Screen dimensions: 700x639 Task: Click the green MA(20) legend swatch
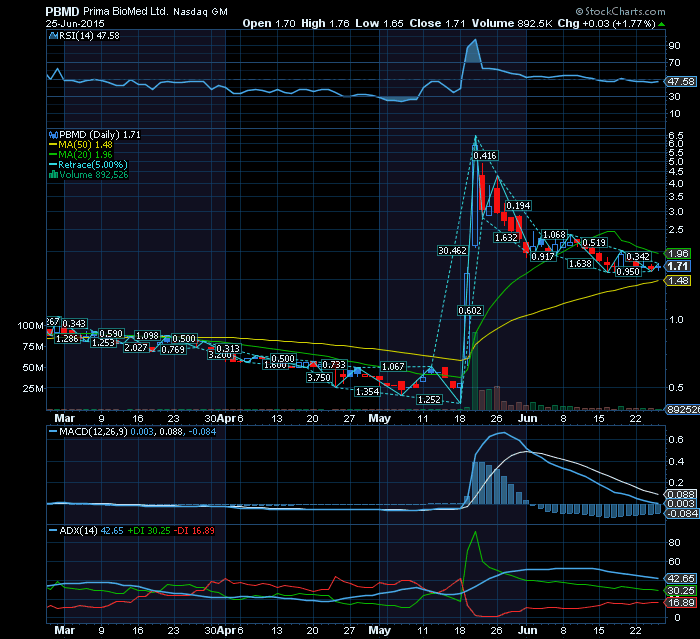click(53, 155)
